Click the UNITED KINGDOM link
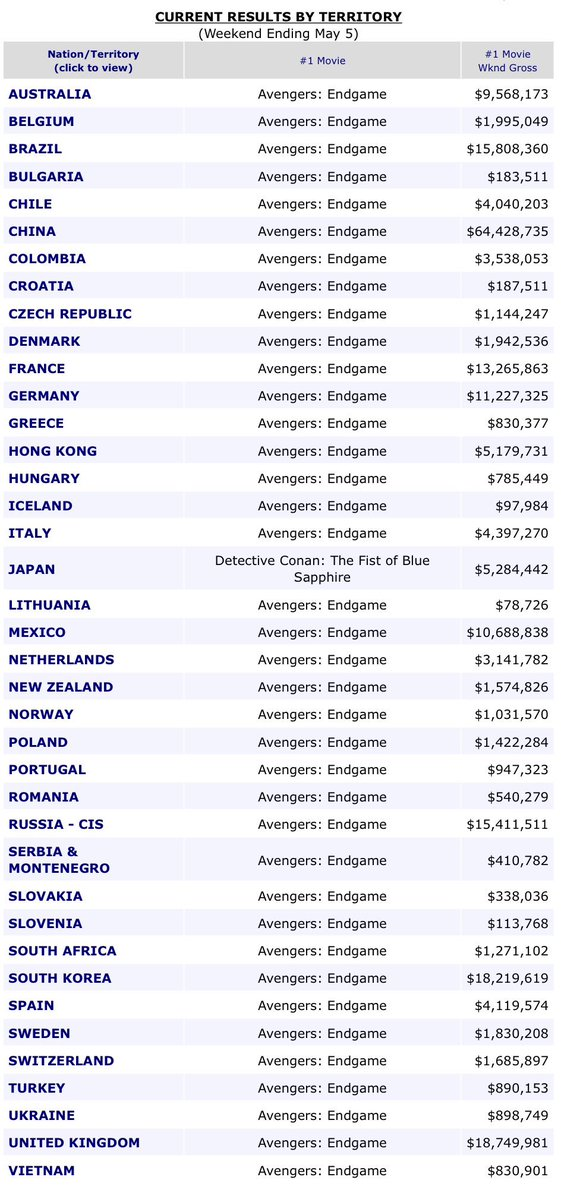The height and width of the screenshot is (1199, 561). [74, 1143]
